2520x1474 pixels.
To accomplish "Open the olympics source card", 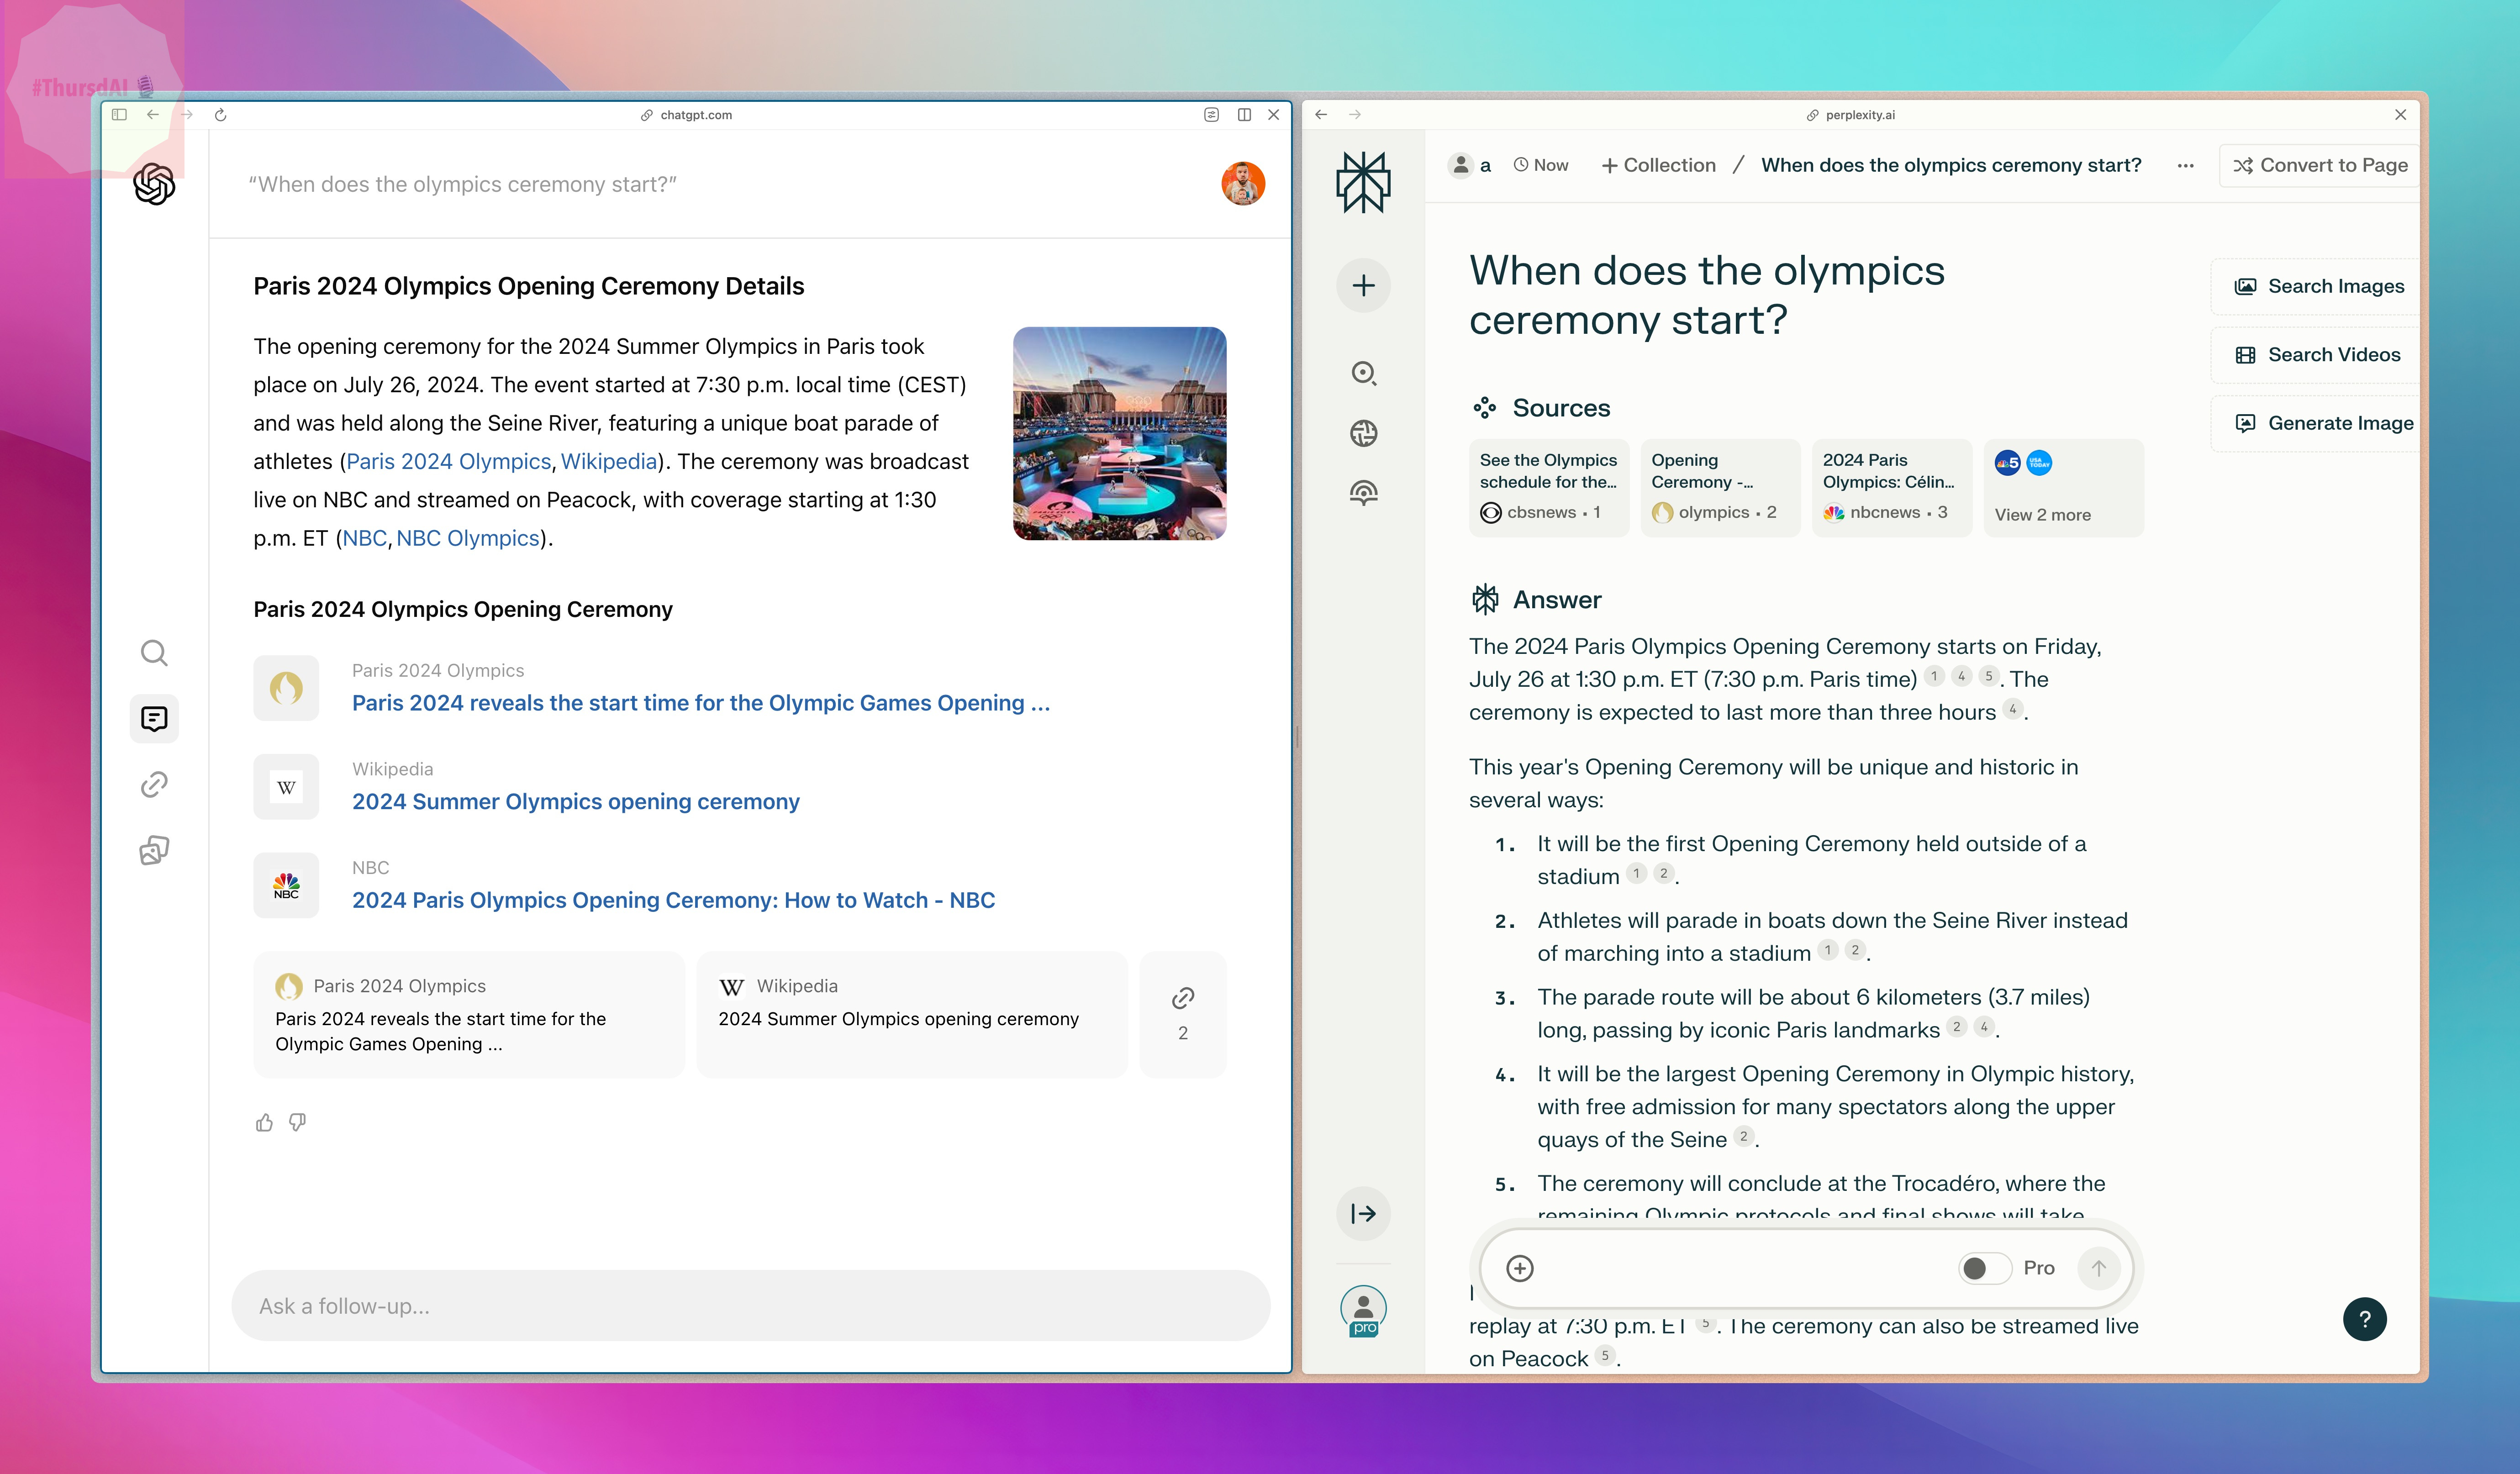I will tap(1720, 487).
